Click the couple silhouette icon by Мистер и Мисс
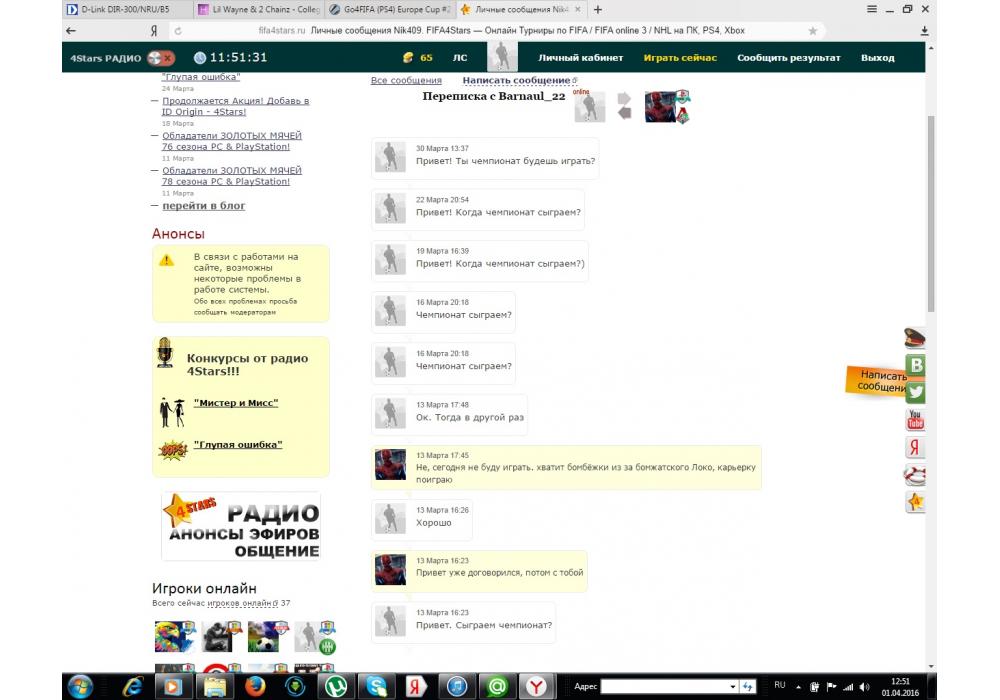Image resolution: width=1000 pixels, height=700 pixels. click(172, 412)
